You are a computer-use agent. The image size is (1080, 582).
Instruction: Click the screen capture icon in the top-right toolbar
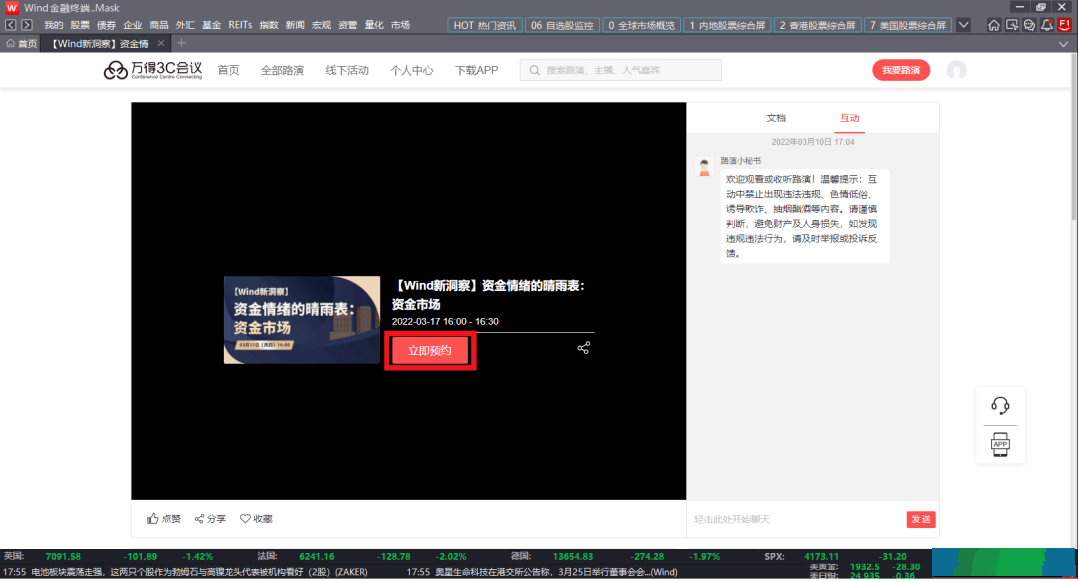click(x=1011, y=25)
